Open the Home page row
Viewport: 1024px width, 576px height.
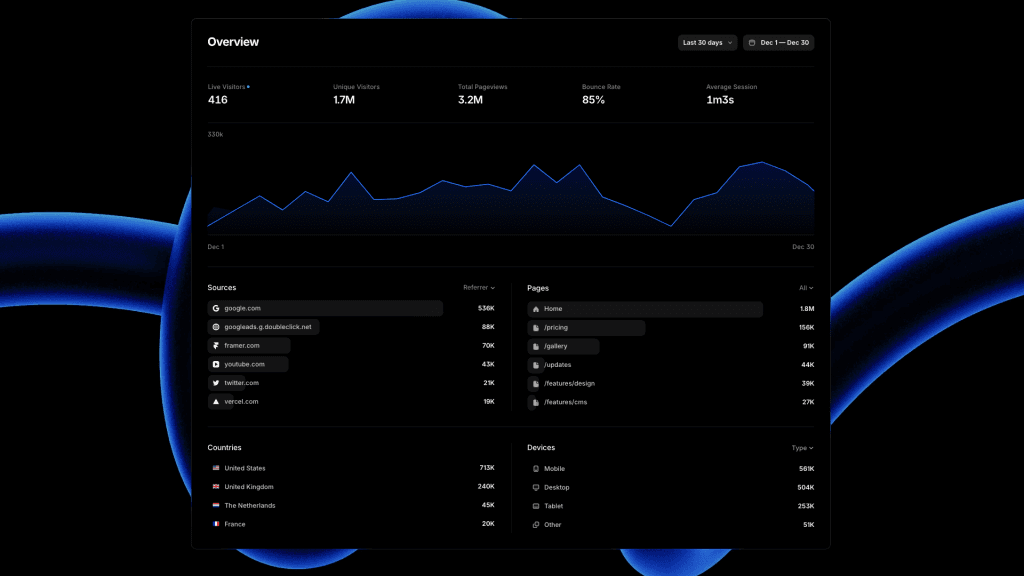671,309
